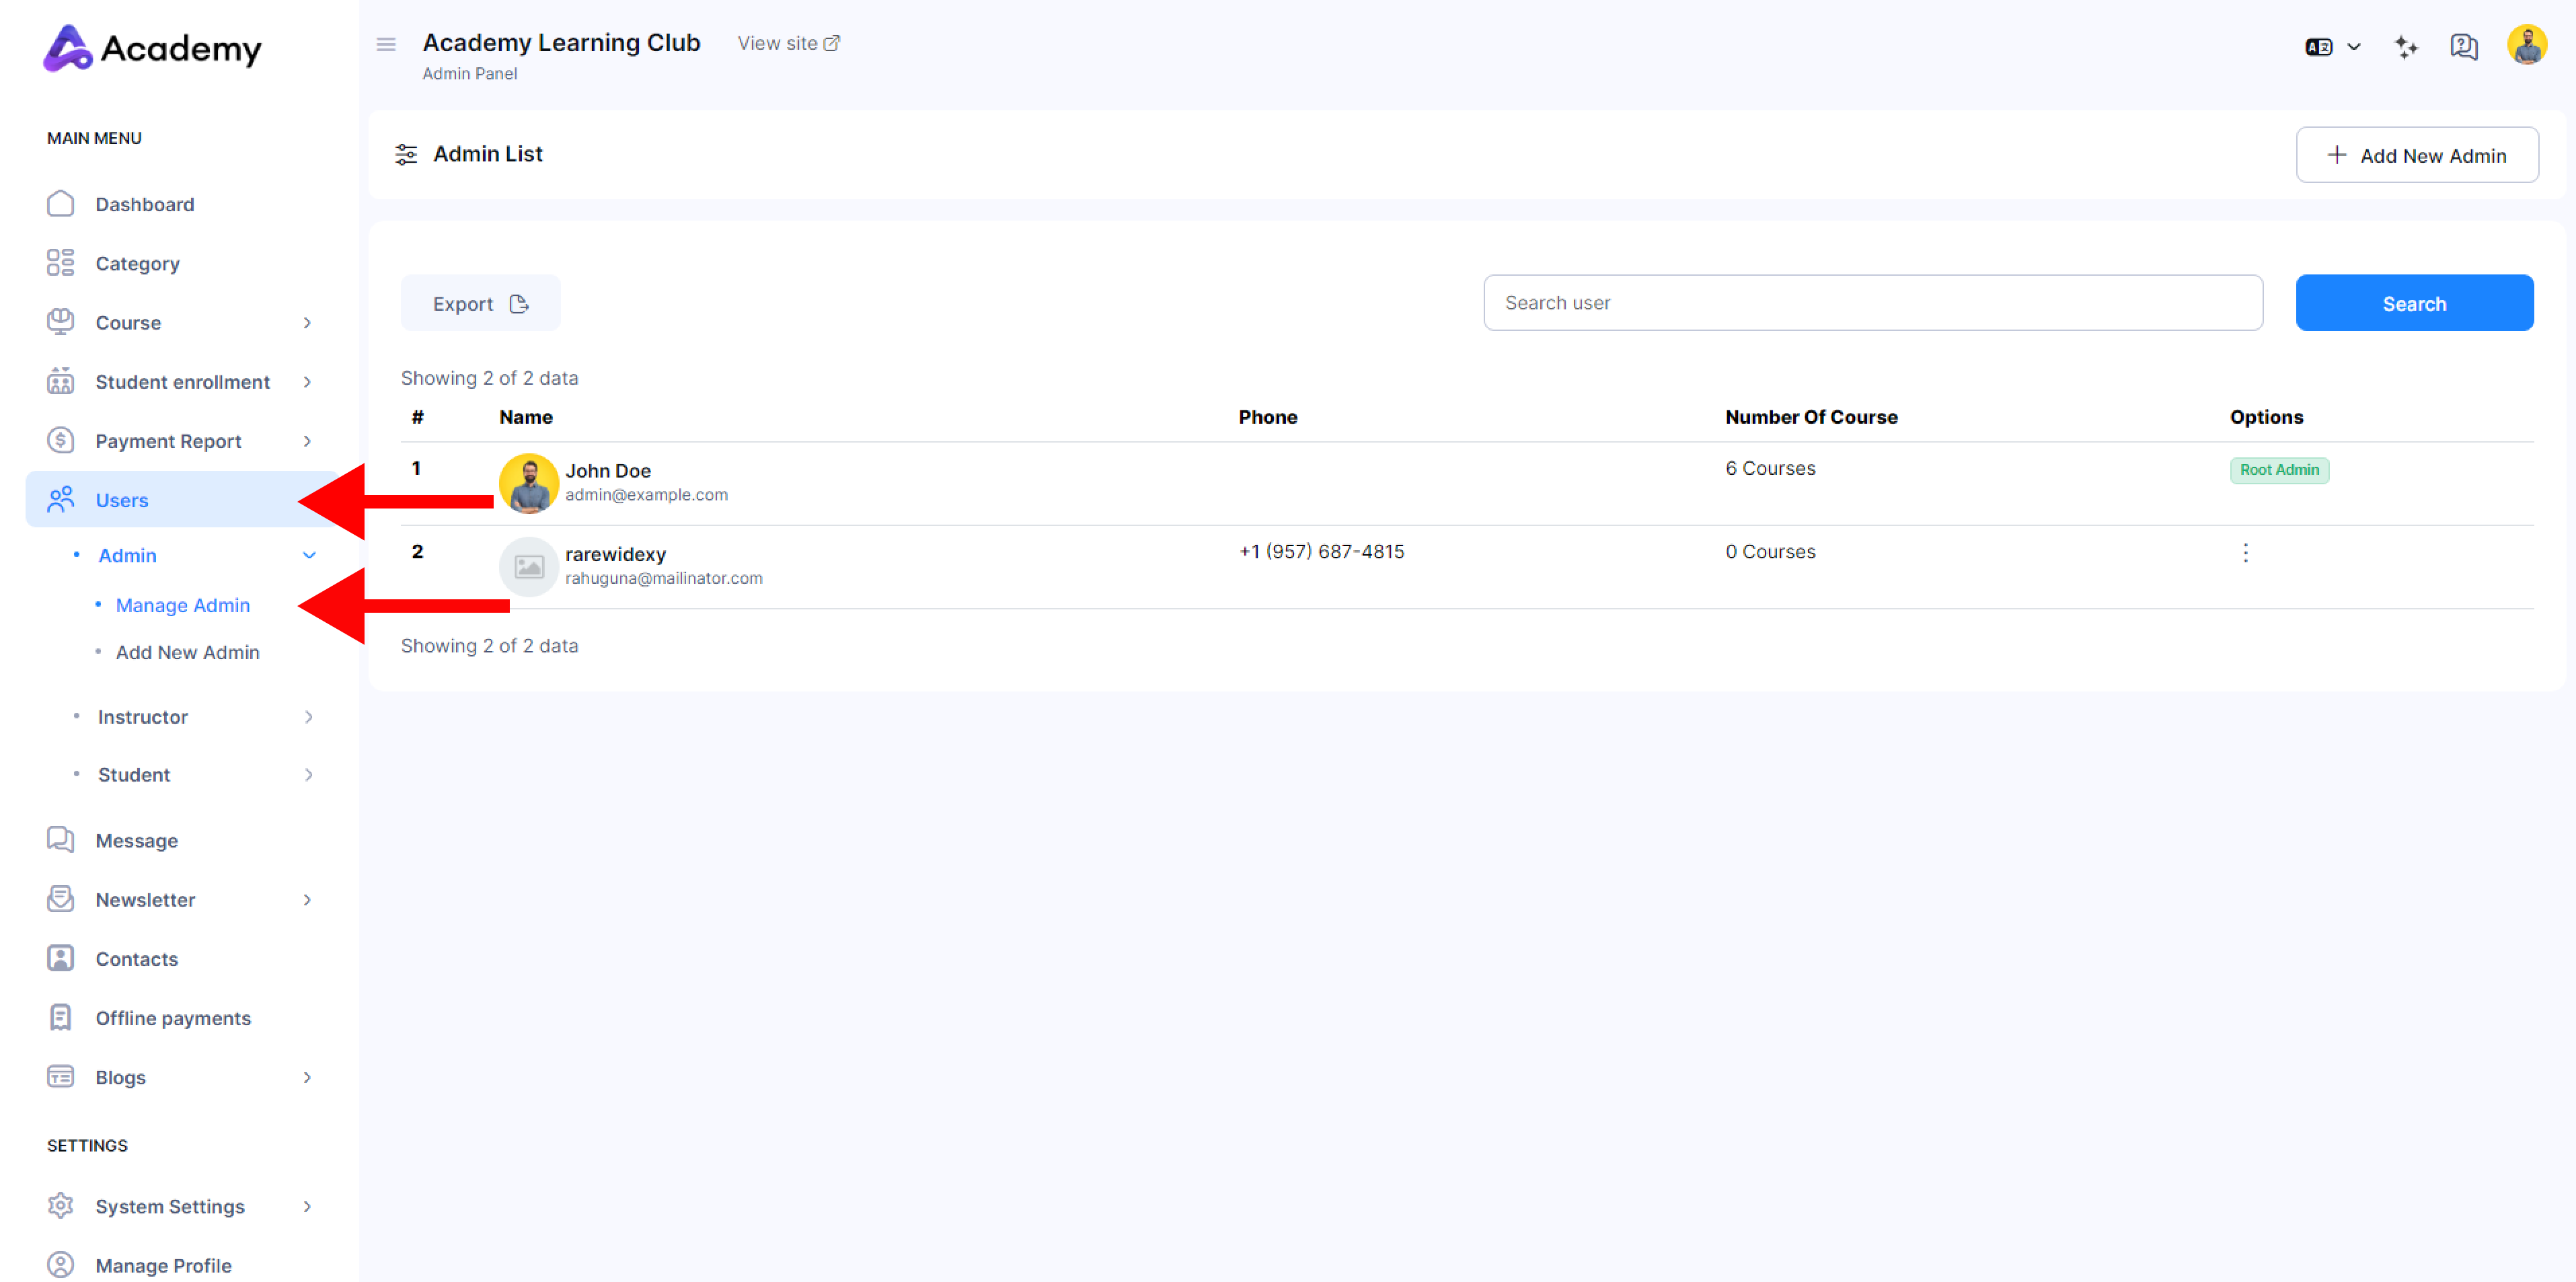Expand the Course menu chevron

(x=307, y=322)
